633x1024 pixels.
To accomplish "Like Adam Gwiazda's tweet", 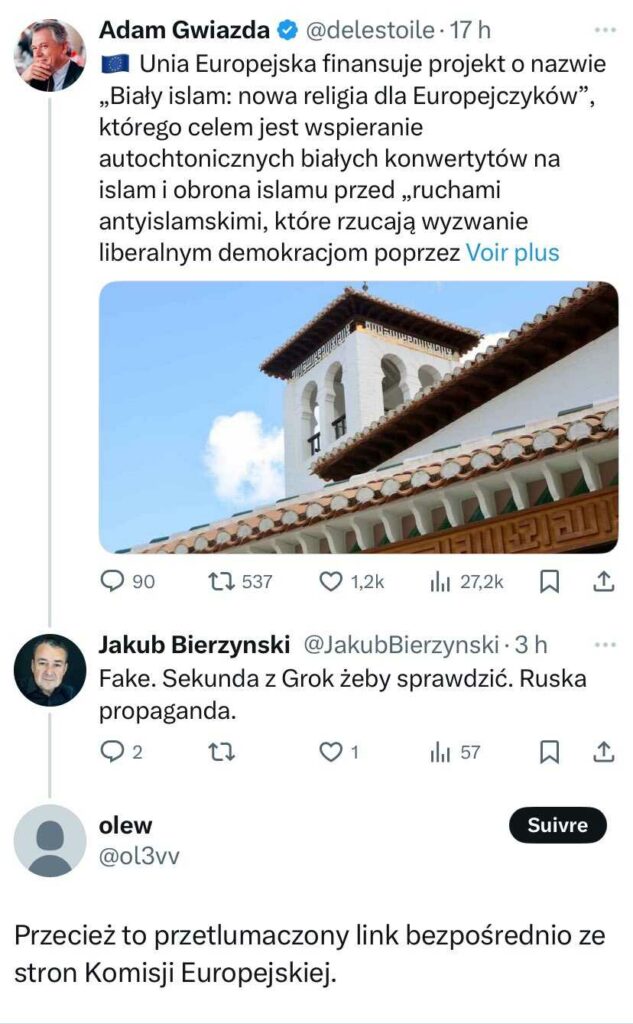I will click(x=331, y=581).
